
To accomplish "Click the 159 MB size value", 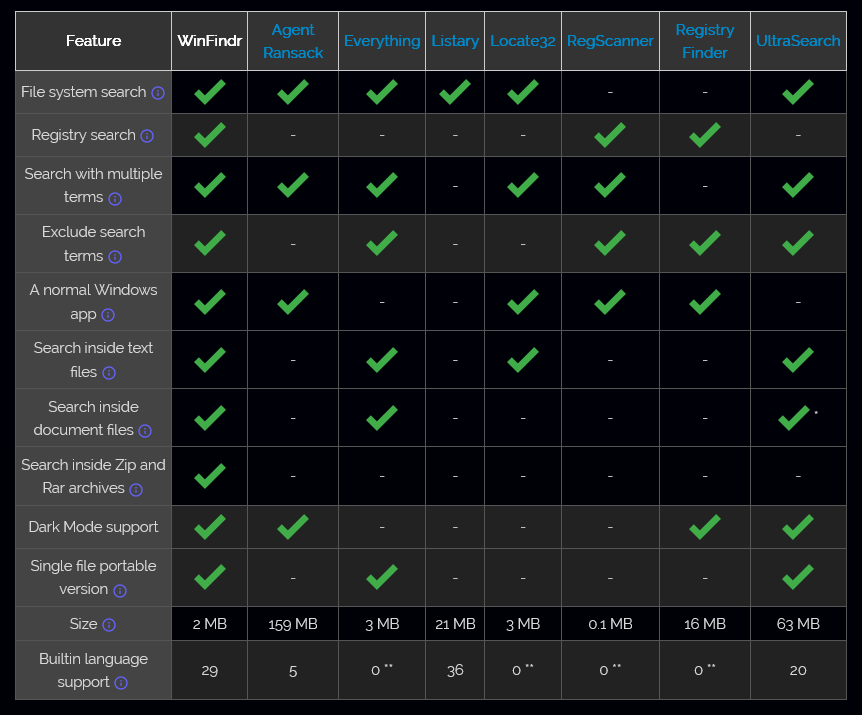I will pyautogui.click(x=293, y=624).
